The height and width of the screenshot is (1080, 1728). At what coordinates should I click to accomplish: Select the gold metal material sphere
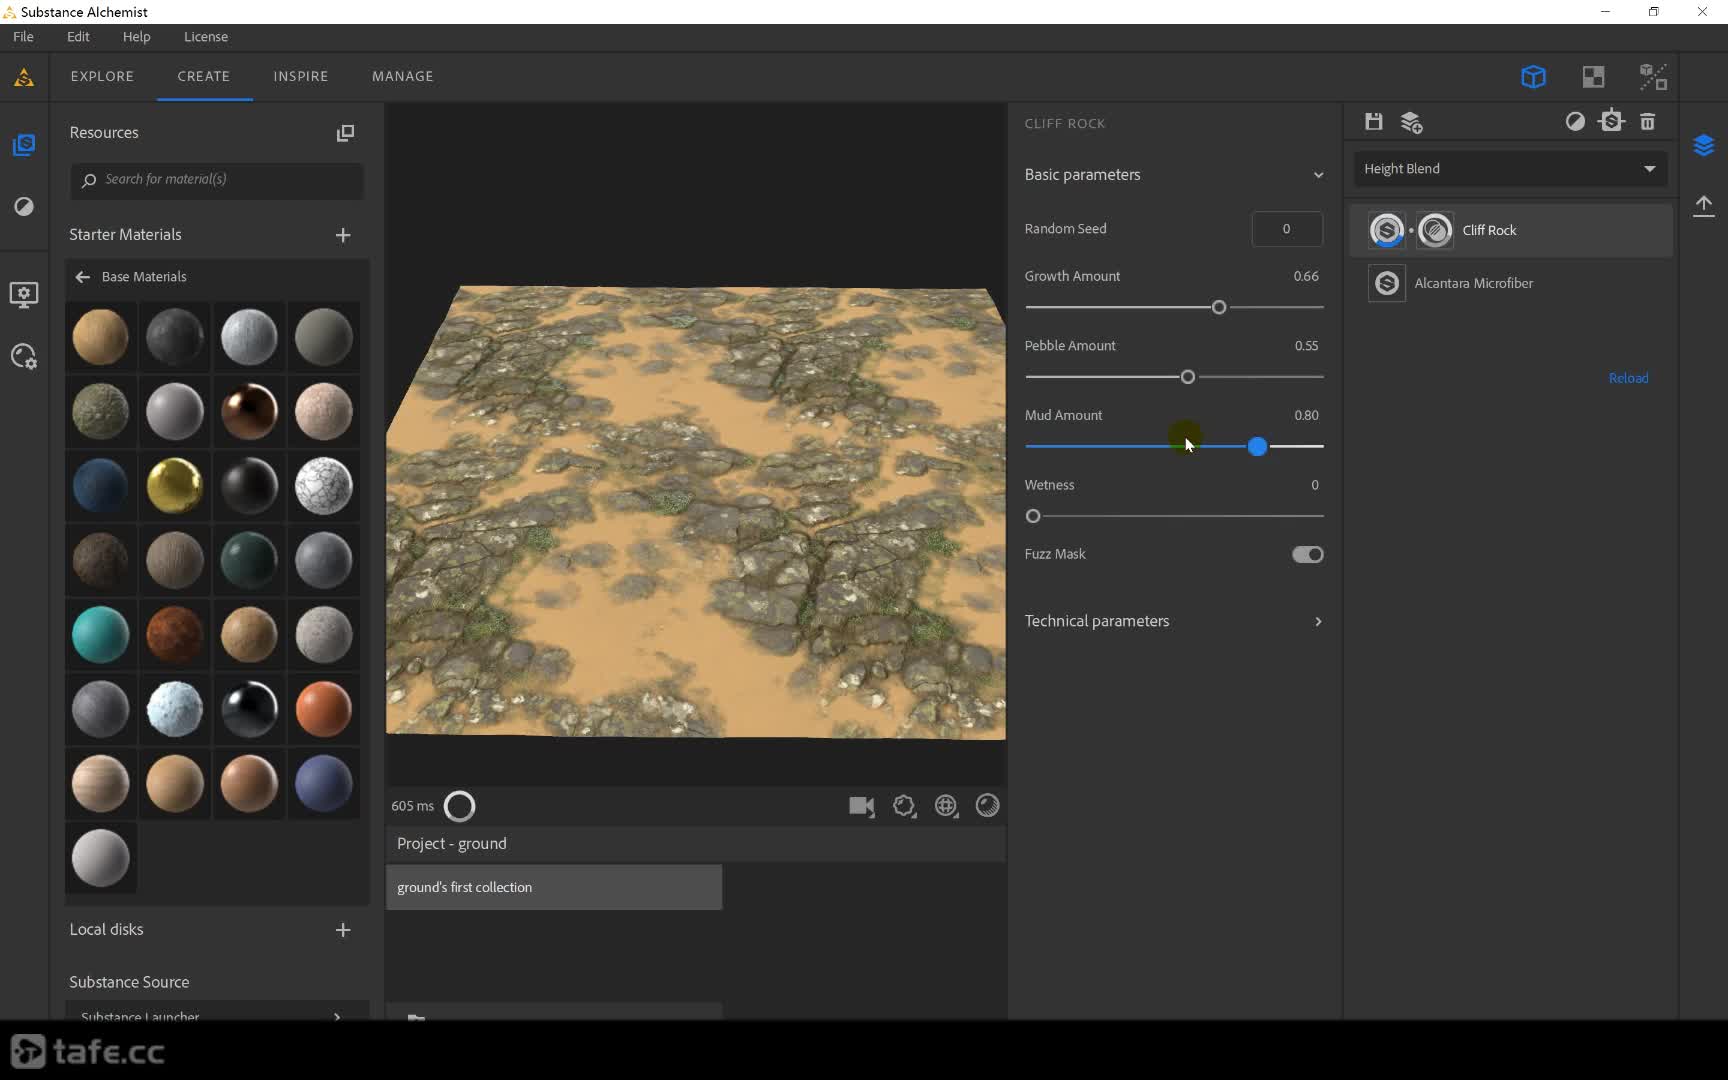pyautogui.click(x=175, y=486)
